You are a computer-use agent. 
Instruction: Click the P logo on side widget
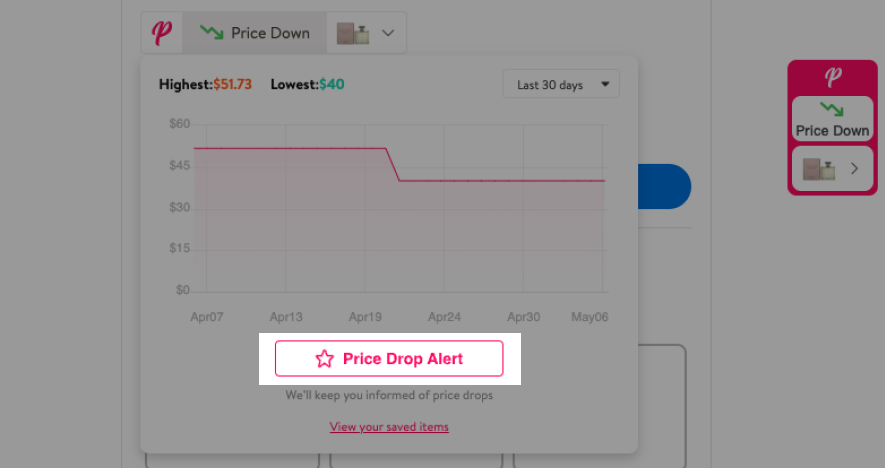pos(833,76)
